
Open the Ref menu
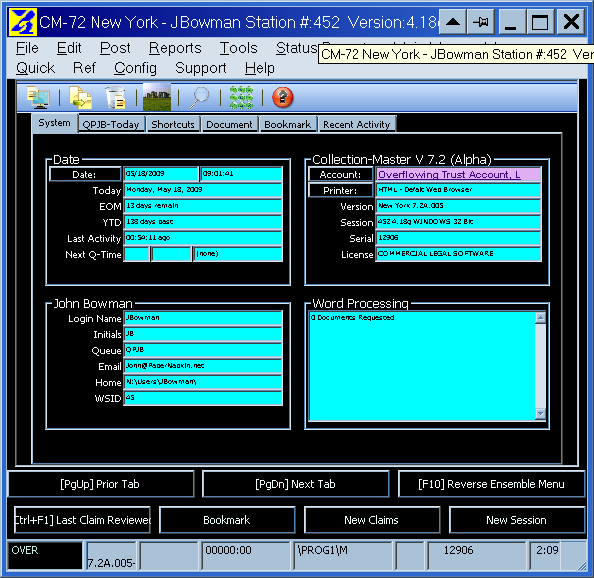[x=84, y=68]
